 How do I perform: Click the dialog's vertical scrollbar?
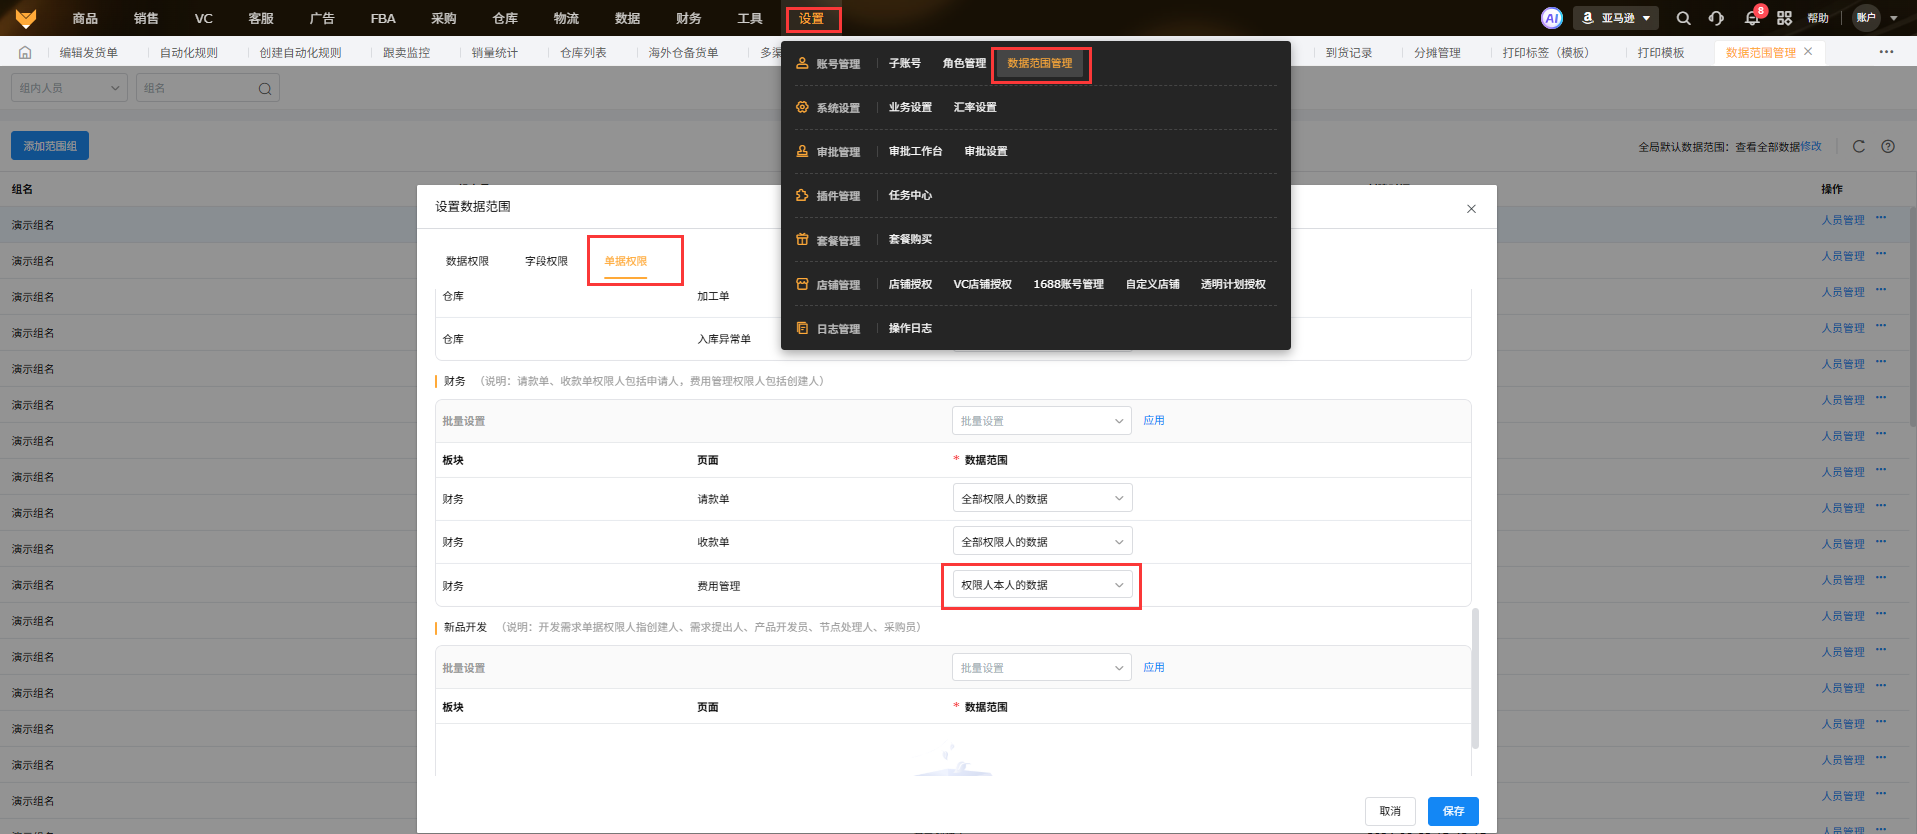1475,678
